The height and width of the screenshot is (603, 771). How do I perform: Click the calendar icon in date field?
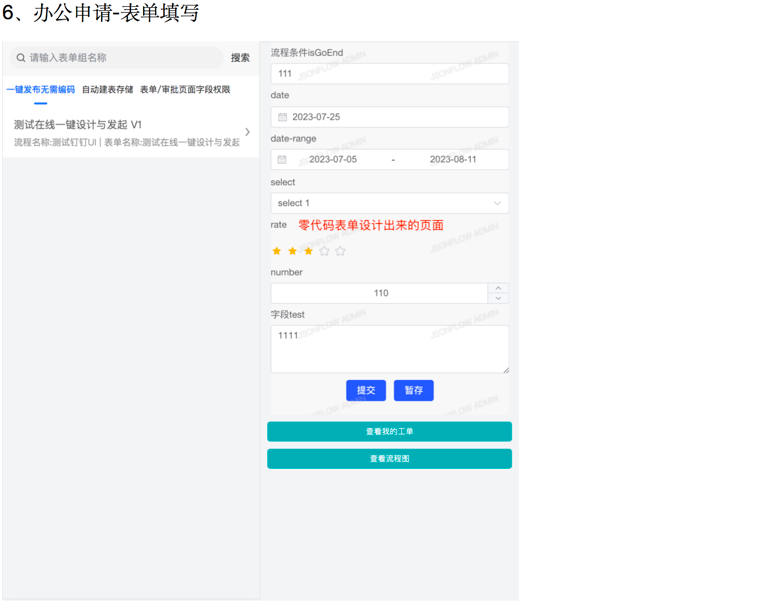point(282,117)
